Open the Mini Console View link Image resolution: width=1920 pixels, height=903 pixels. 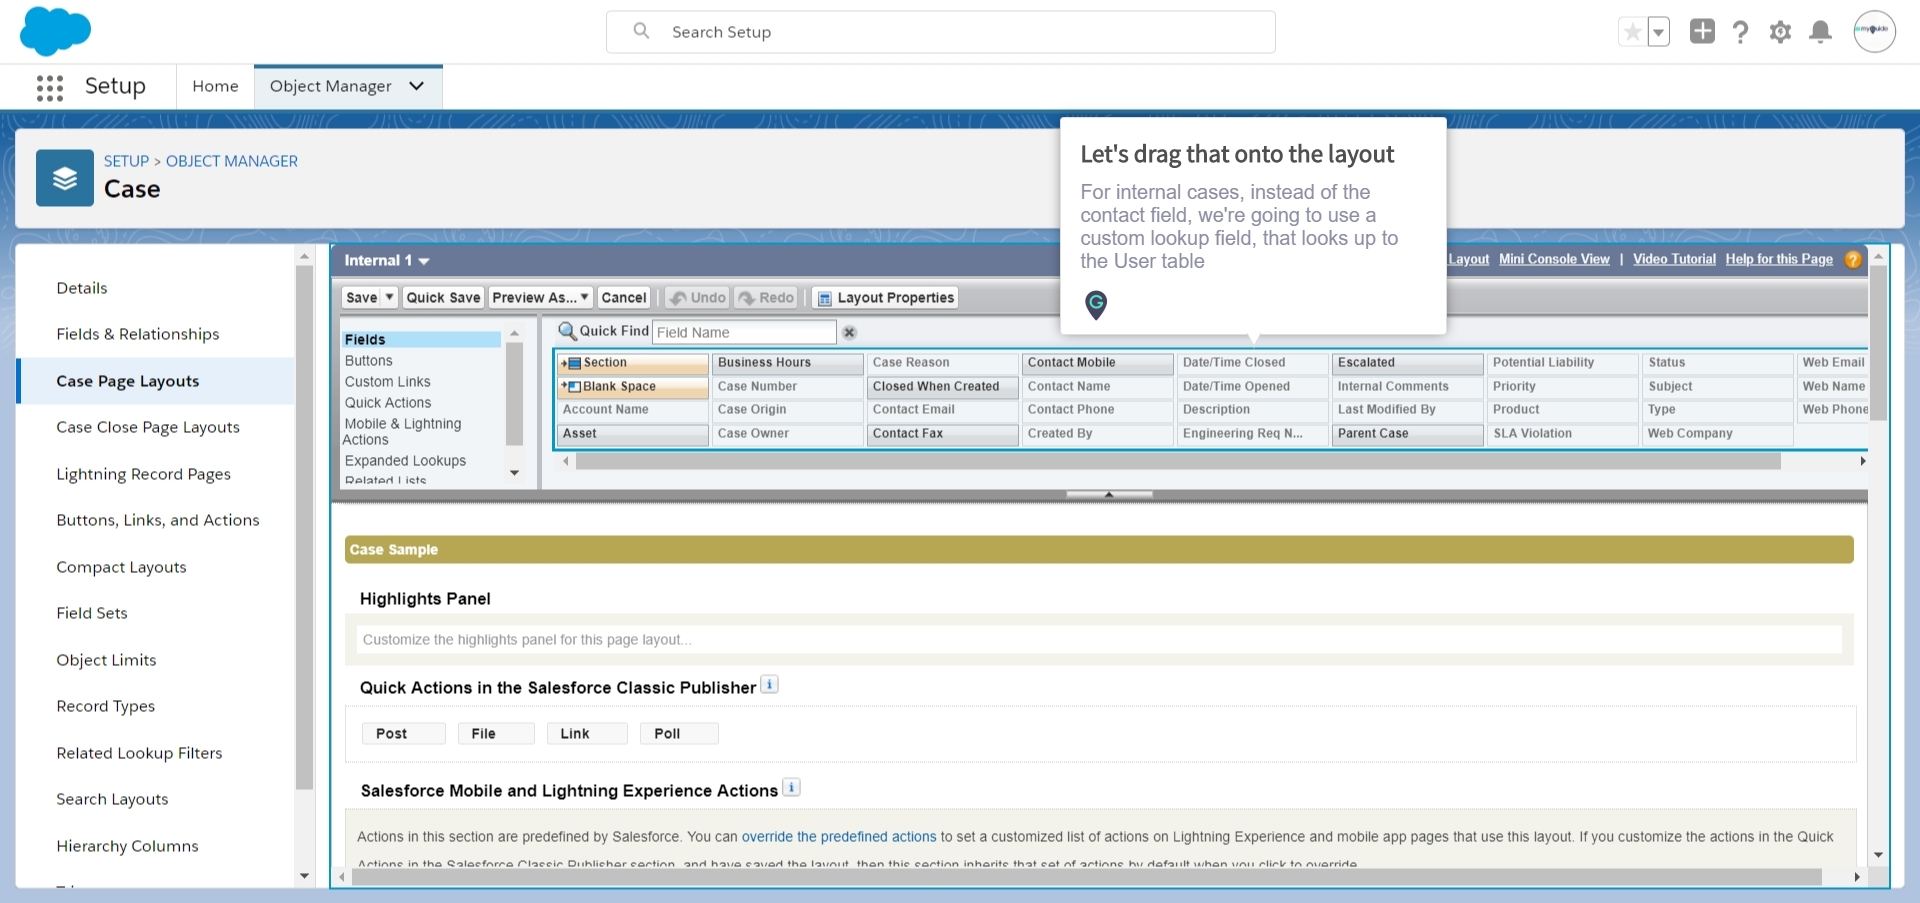(1554, 259)
